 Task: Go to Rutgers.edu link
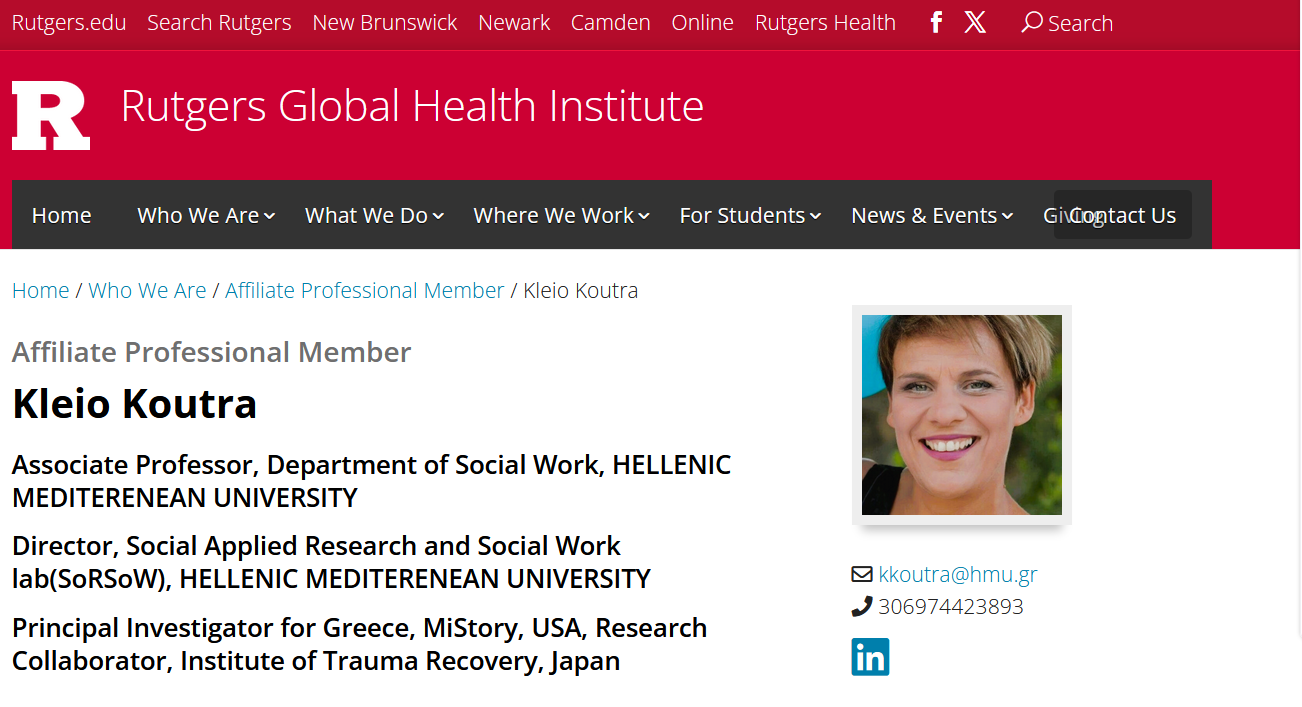tap(69, 22)
